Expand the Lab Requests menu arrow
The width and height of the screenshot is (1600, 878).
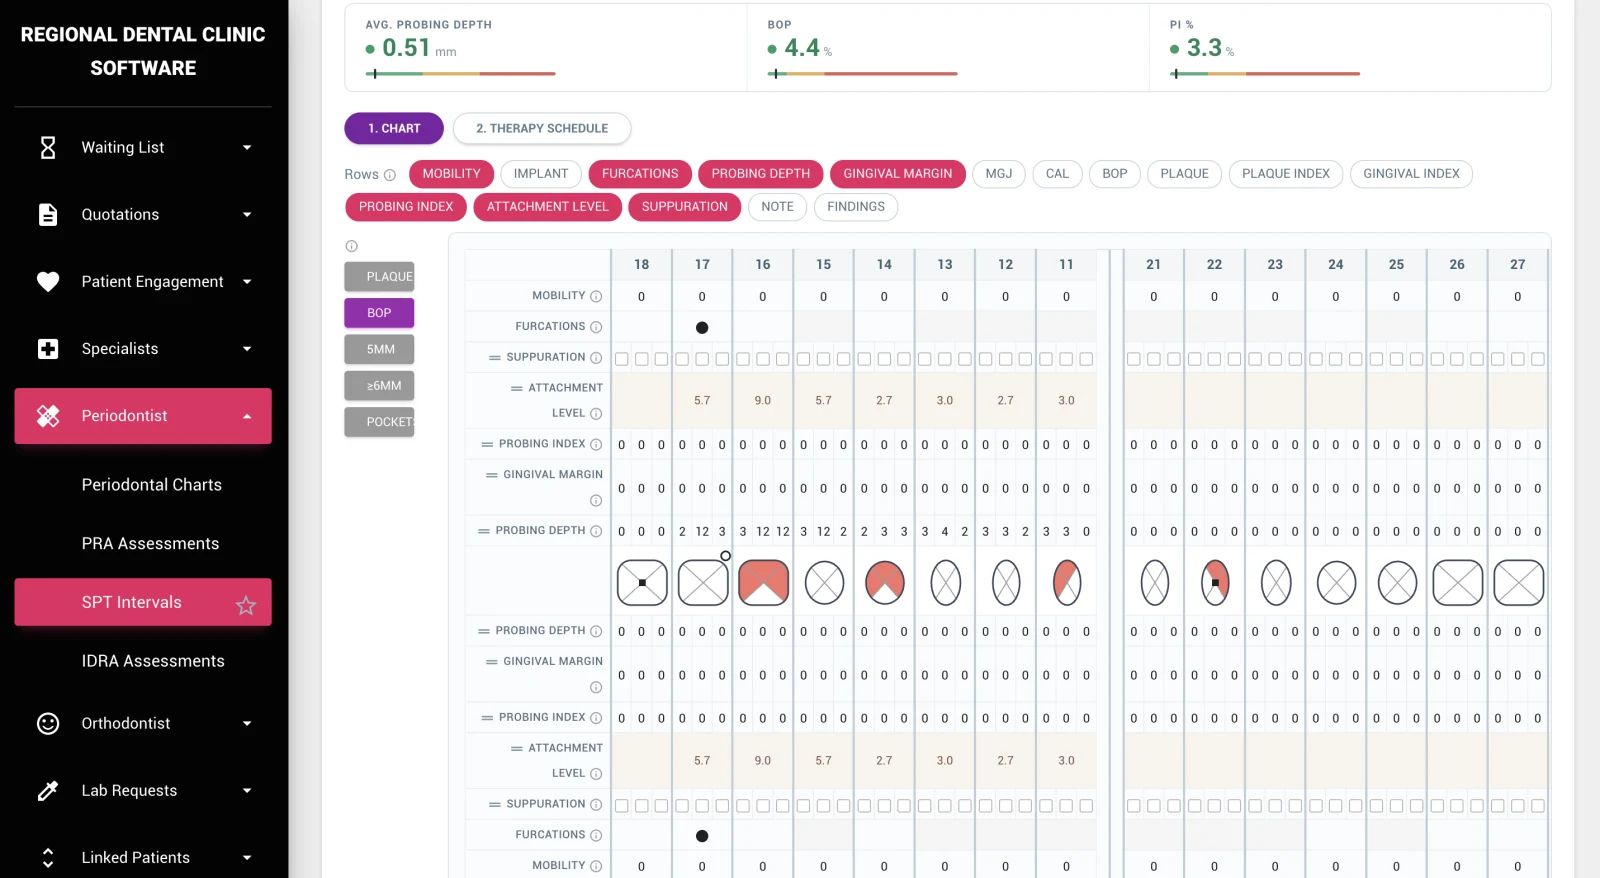click(x=247, y=791)
